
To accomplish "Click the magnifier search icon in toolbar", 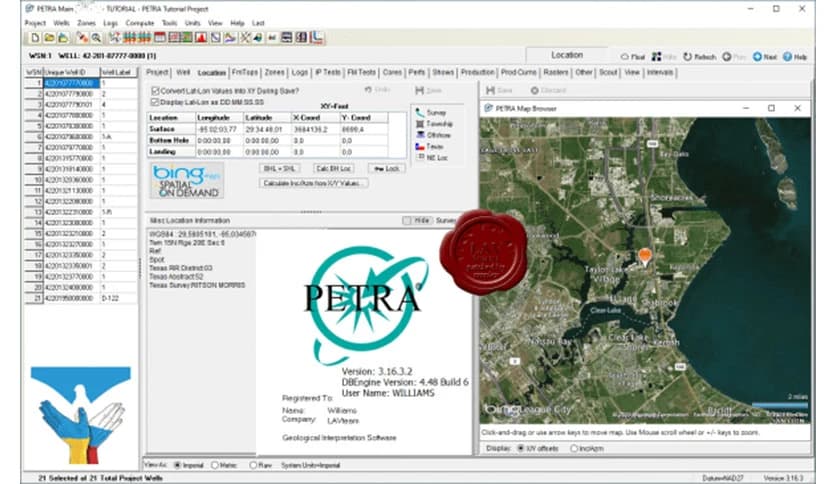I will pyautogui.click(x=96, y=37).
